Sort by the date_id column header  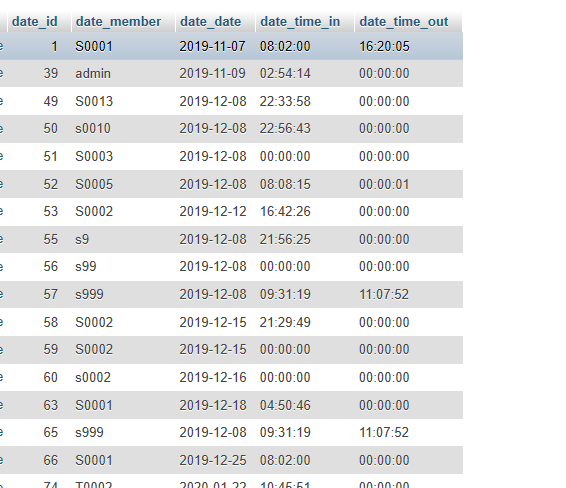[35, 22]
